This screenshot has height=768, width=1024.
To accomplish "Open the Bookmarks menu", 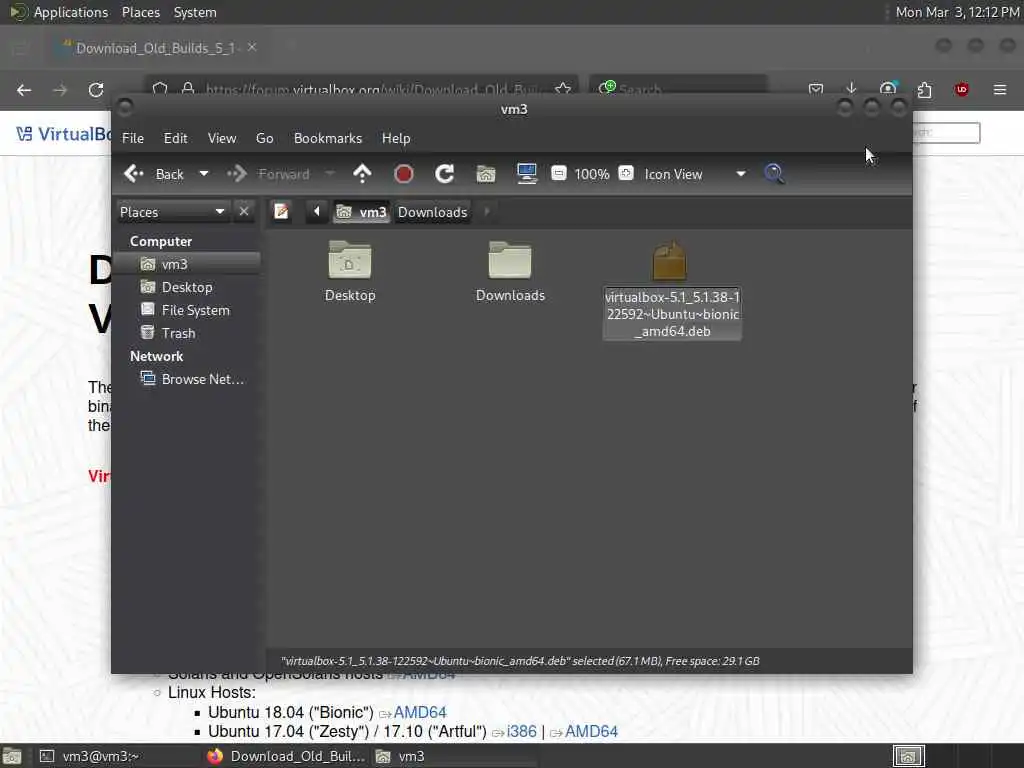I will 328,138.
